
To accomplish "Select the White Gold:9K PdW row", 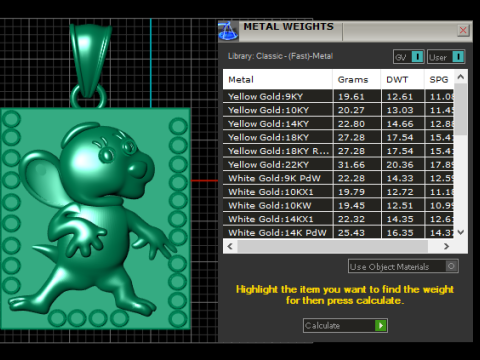I will (x=338, y=178).
